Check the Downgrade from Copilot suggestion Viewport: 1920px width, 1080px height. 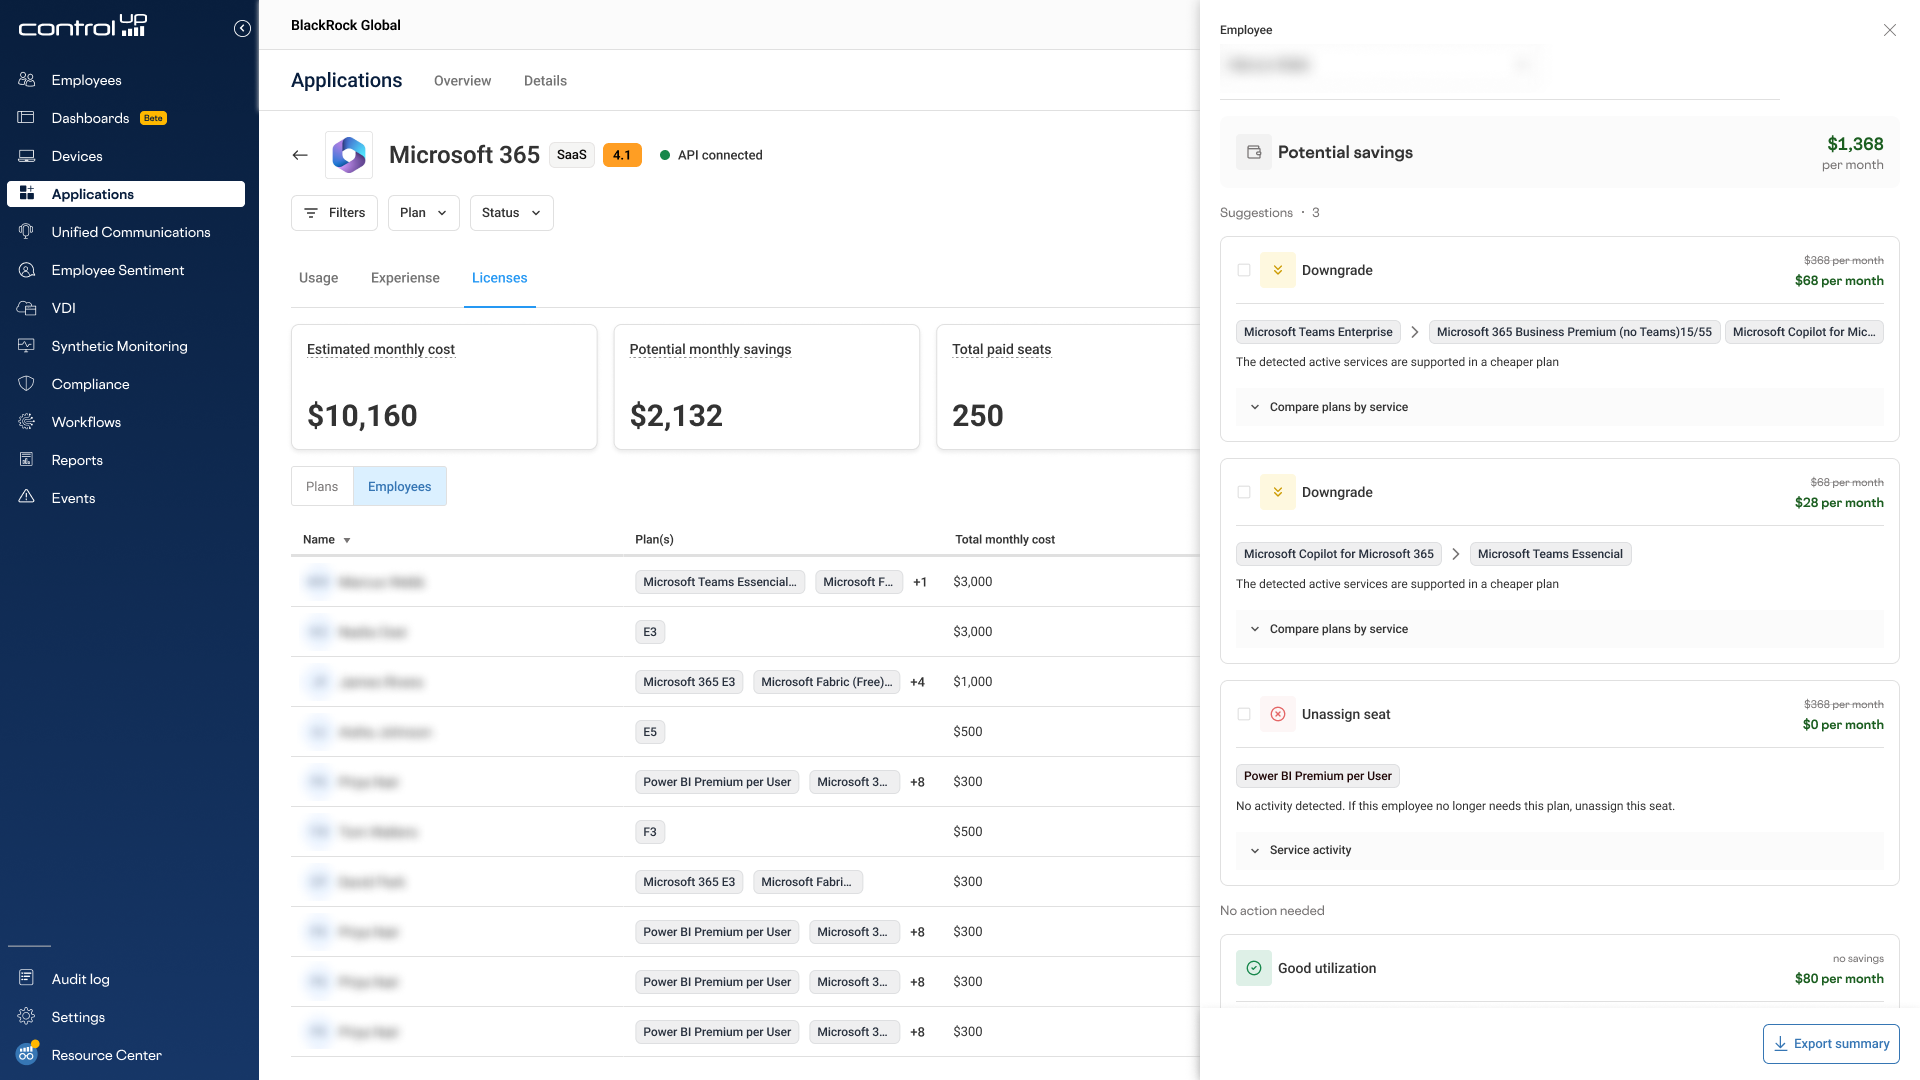[x=1244, y=492]
